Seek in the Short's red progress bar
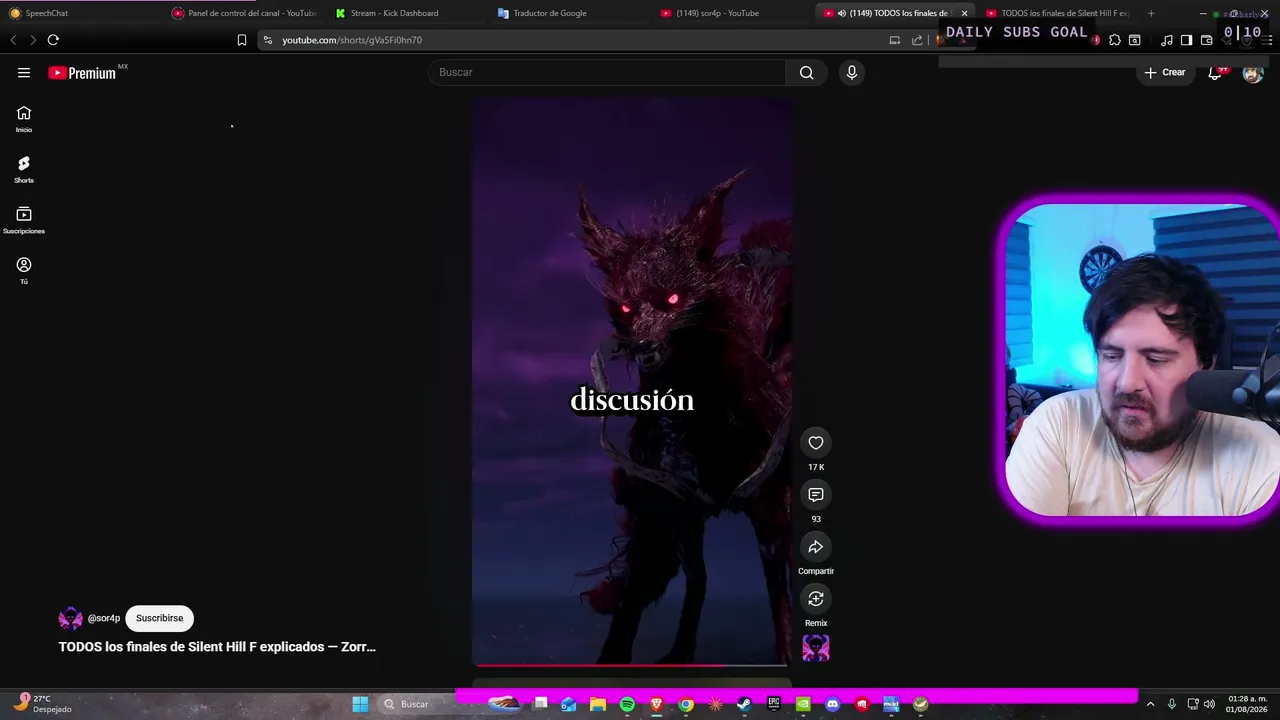The image size is (1280, 720). point(630,664)
